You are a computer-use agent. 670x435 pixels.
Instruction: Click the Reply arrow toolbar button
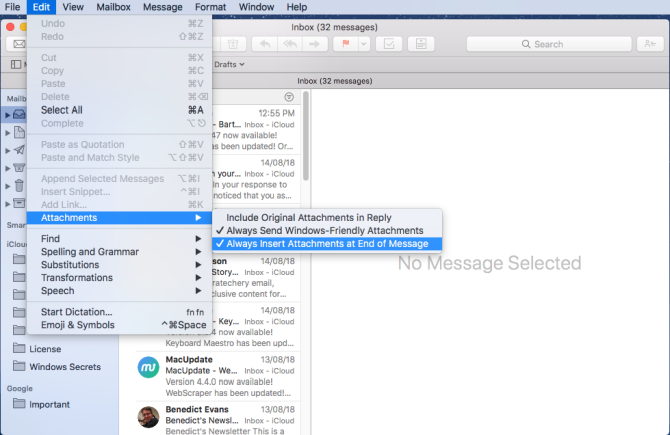coord(265,44)
